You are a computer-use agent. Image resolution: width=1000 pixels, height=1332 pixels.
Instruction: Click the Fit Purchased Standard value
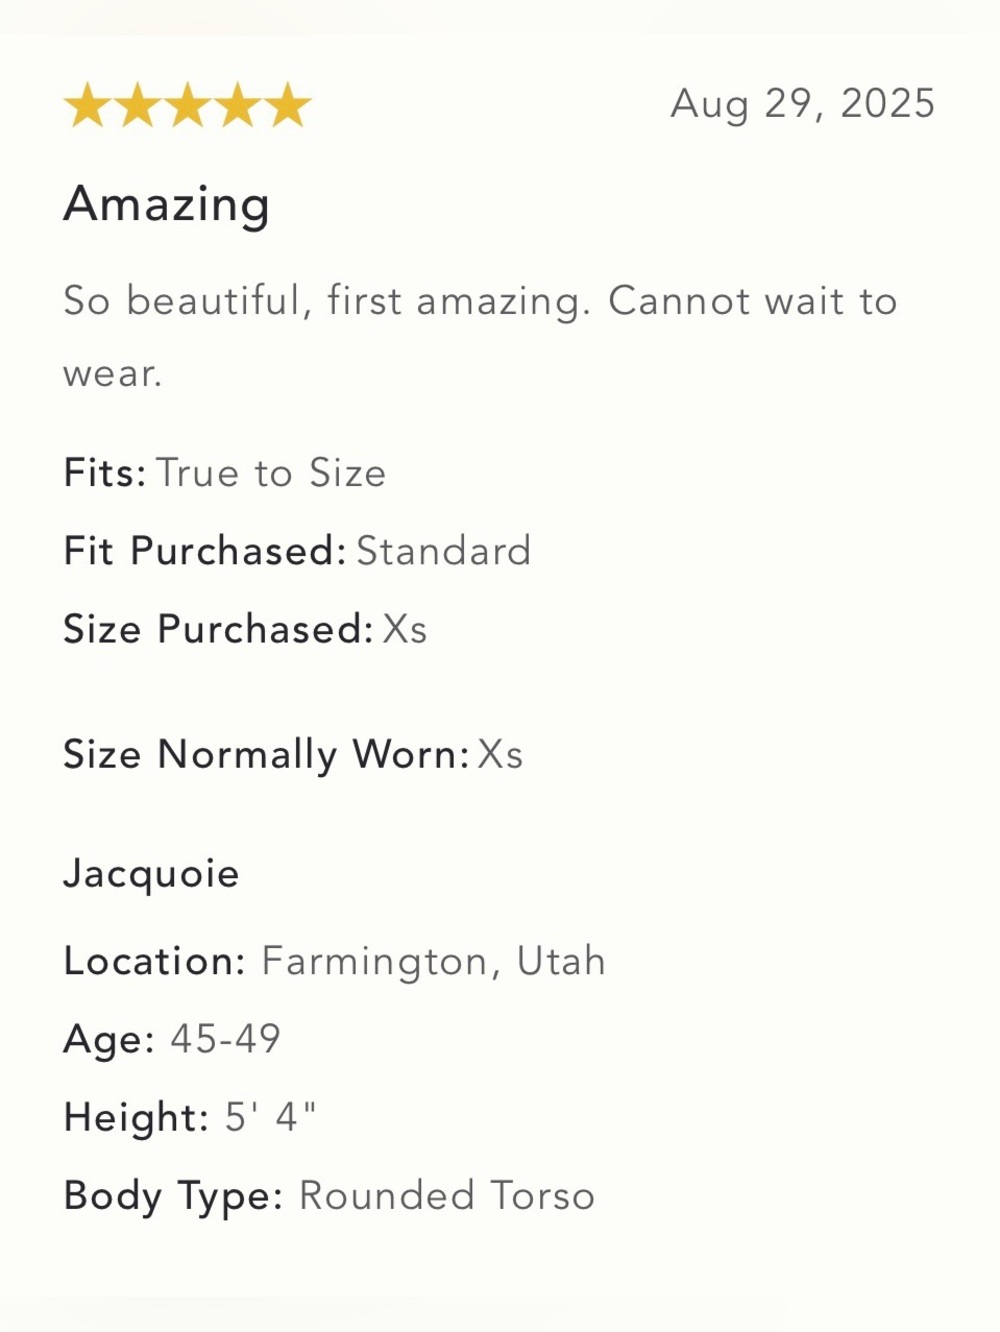[x=444, y=551]
